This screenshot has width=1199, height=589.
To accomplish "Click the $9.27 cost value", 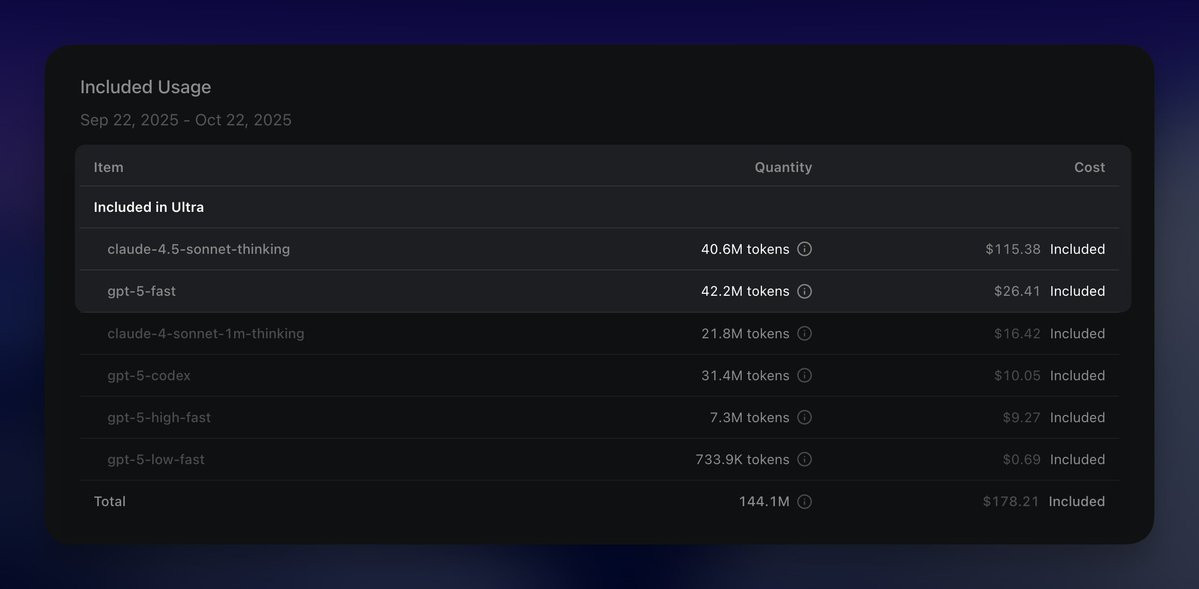I will tap(1022, 417).
